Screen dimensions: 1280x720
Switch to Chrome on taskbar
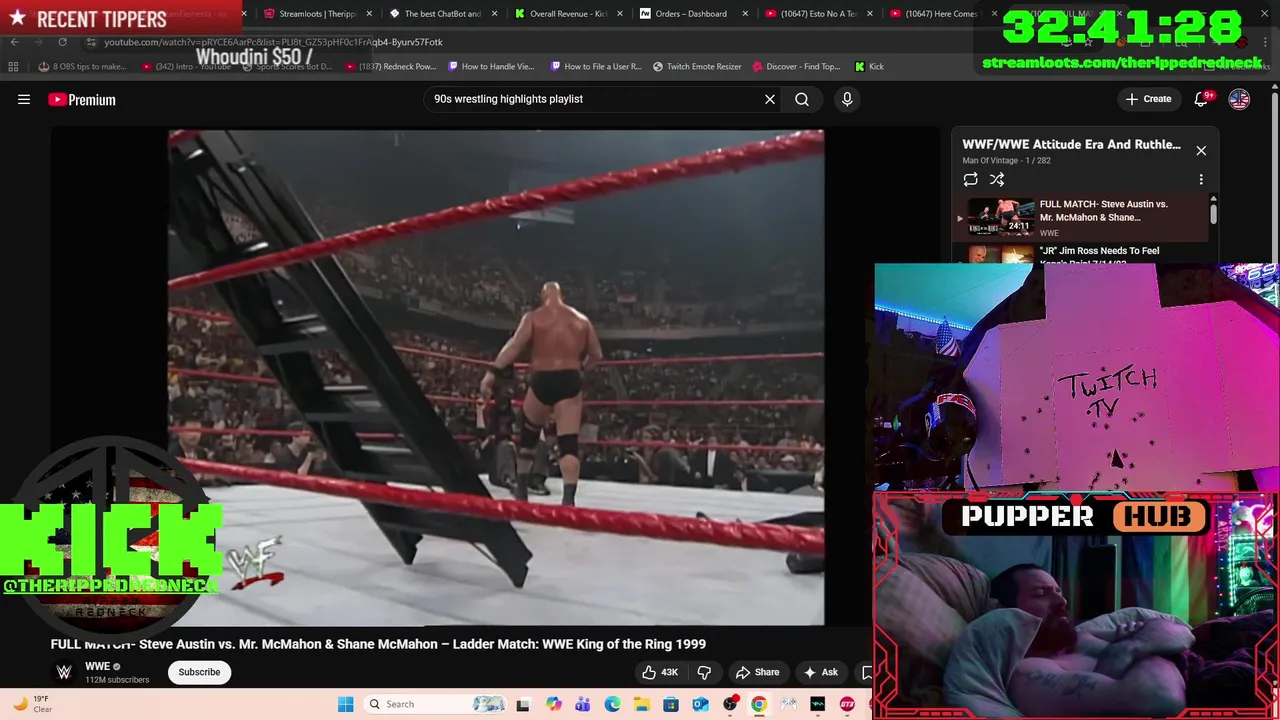(x=759, y=704)
